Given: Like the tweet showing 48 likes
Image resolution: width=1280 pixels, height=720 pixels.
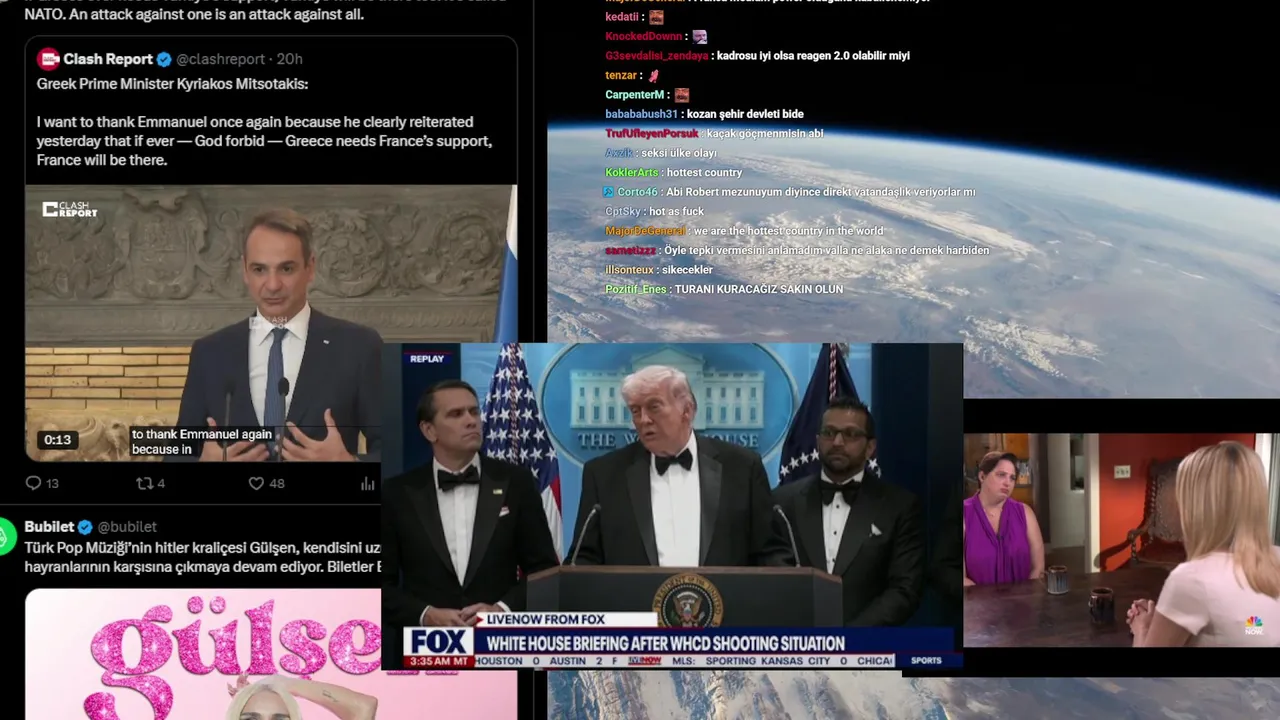Looking at the screenshot, I should click(x=256, y=483).
